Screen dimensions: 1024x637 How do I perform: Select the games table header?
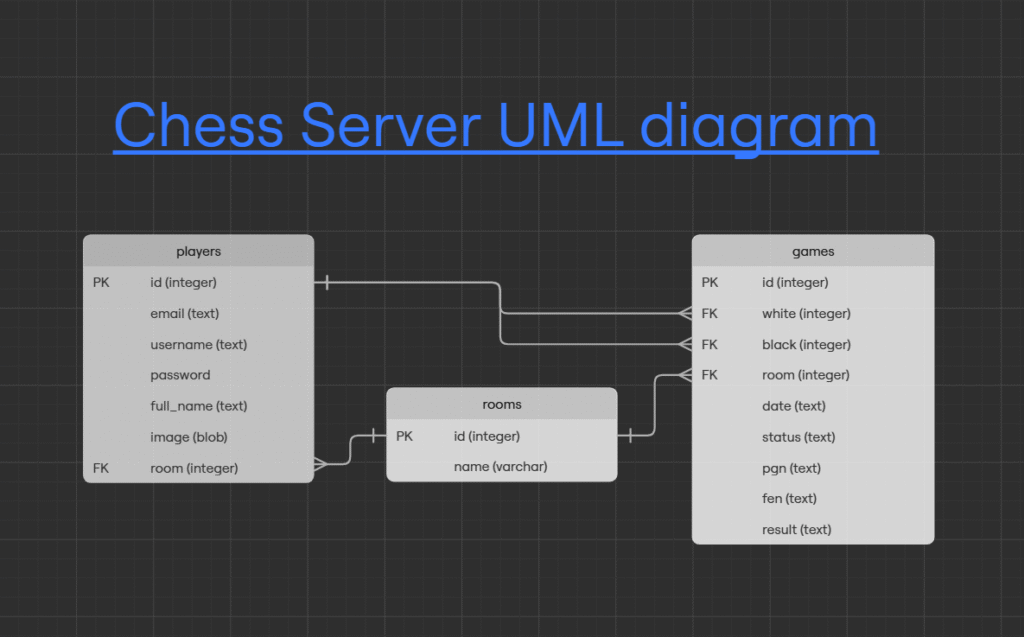tap(813, 251)
